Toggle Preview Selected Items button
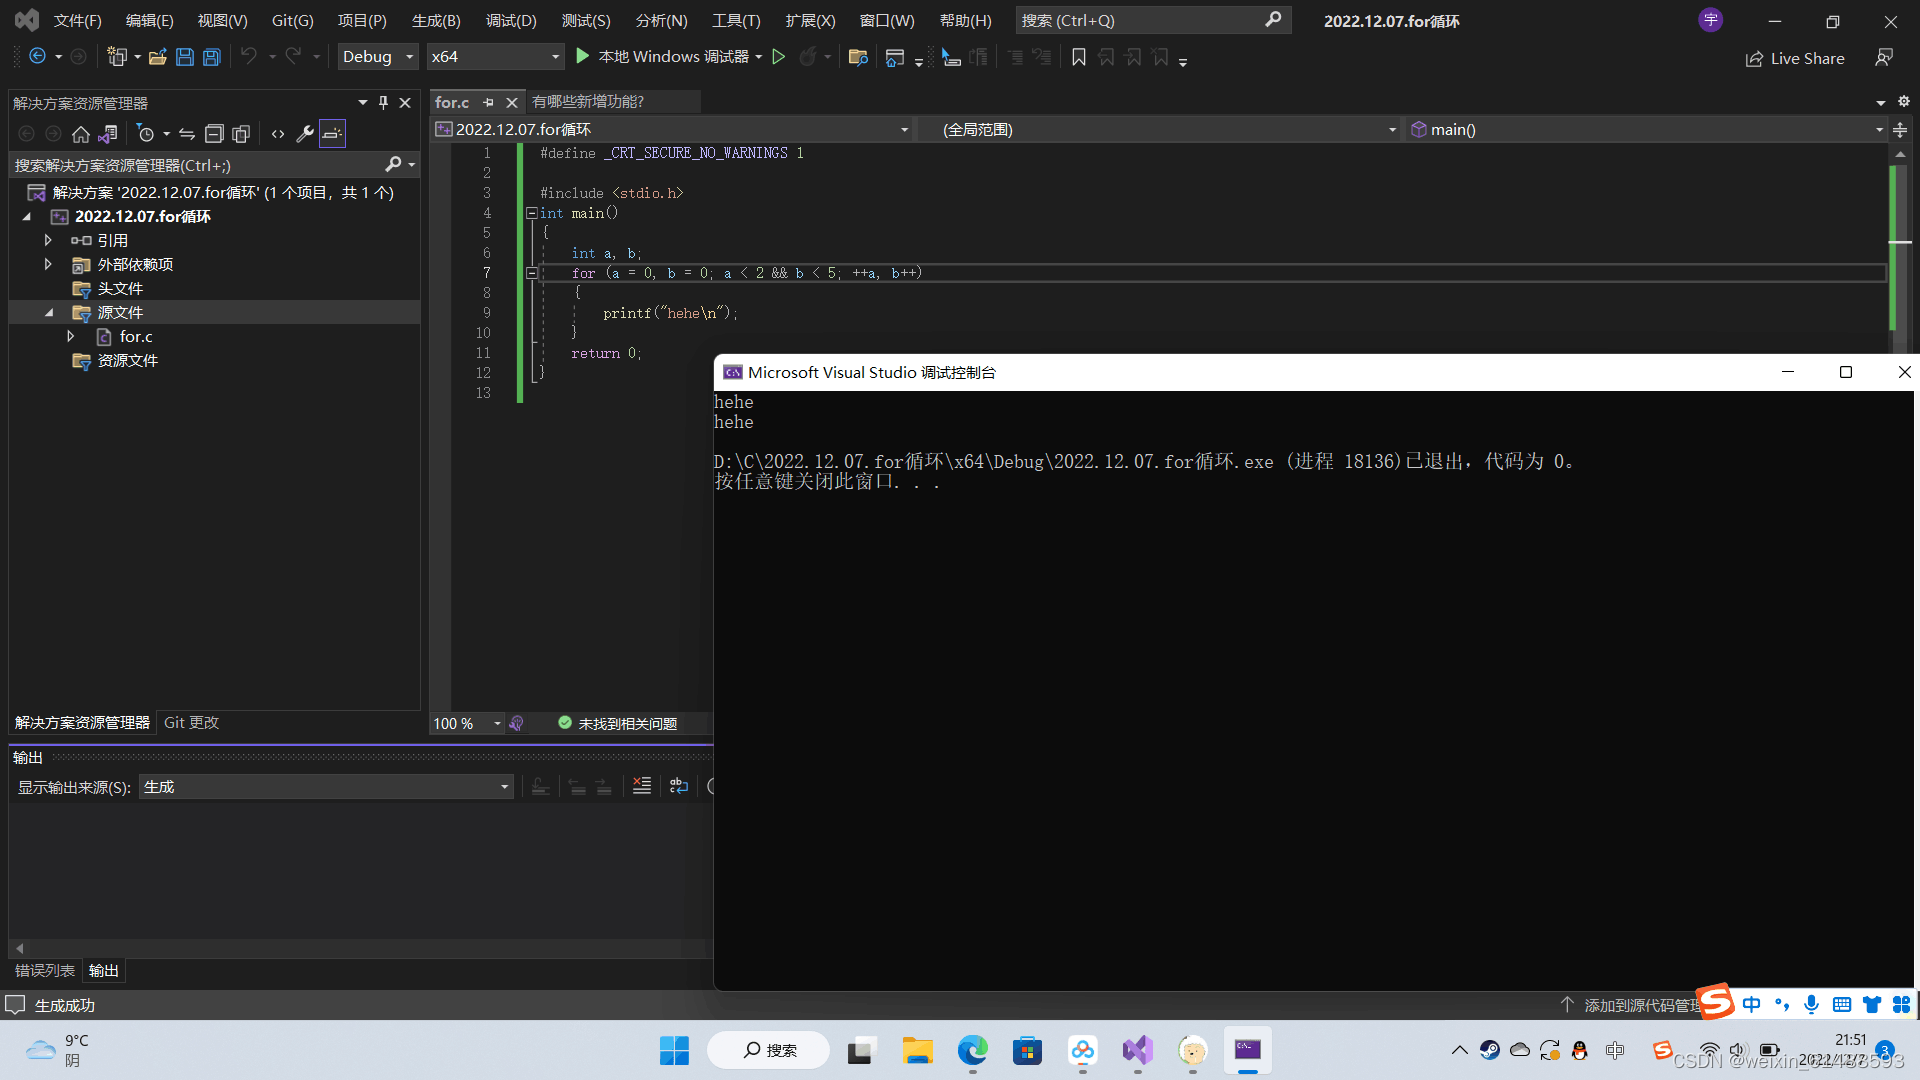1920x1080 pixels. (x=332, y=133)
